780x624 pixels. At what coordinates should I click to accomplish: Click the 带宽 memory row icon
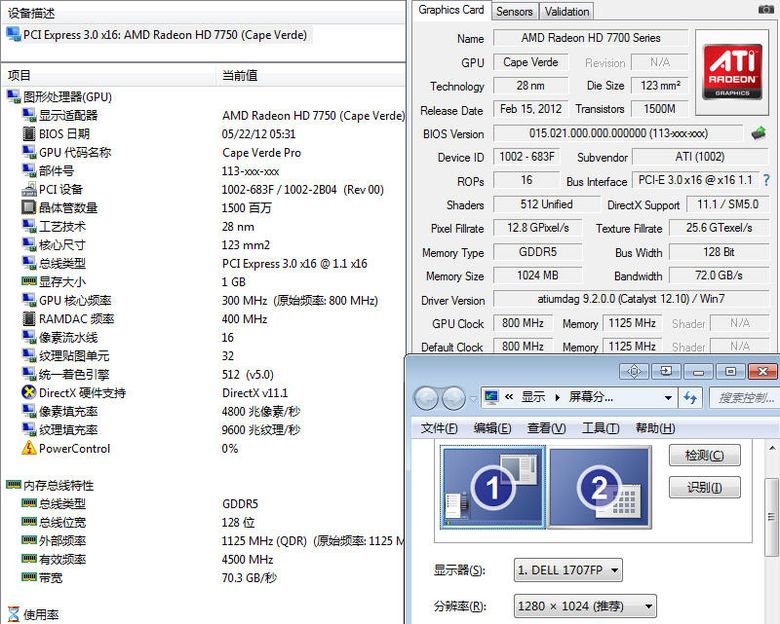coord(29,577)
